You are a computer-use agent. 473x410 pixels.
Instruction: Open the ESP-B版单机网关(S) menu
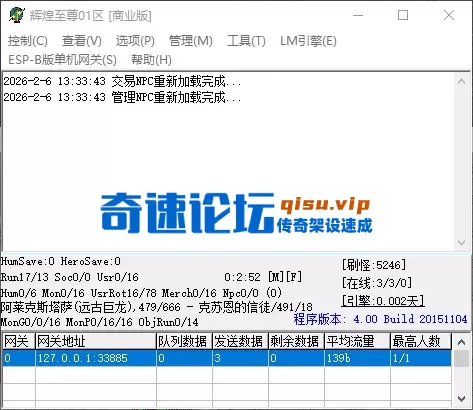point(62,60)
